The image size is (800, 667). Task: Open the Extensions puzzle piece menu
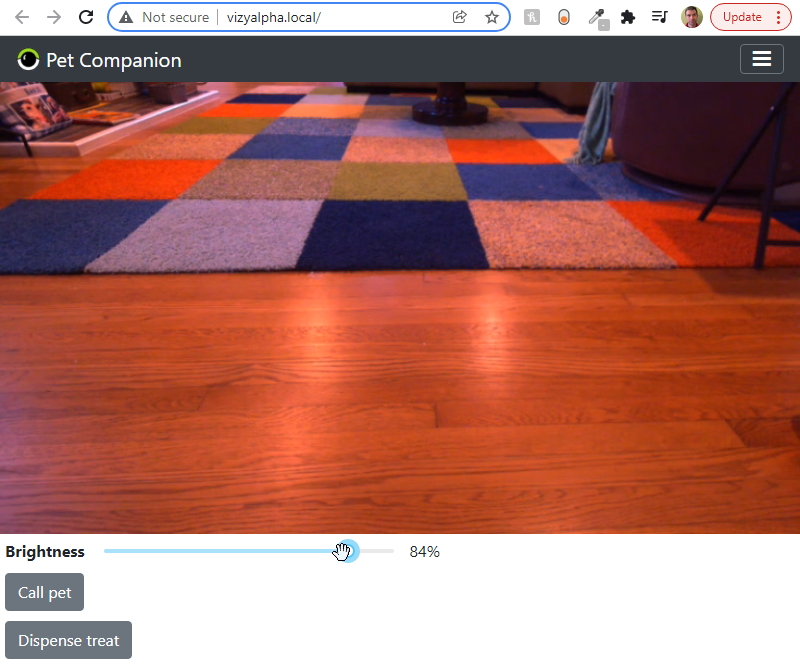click(x=628, y=17)
